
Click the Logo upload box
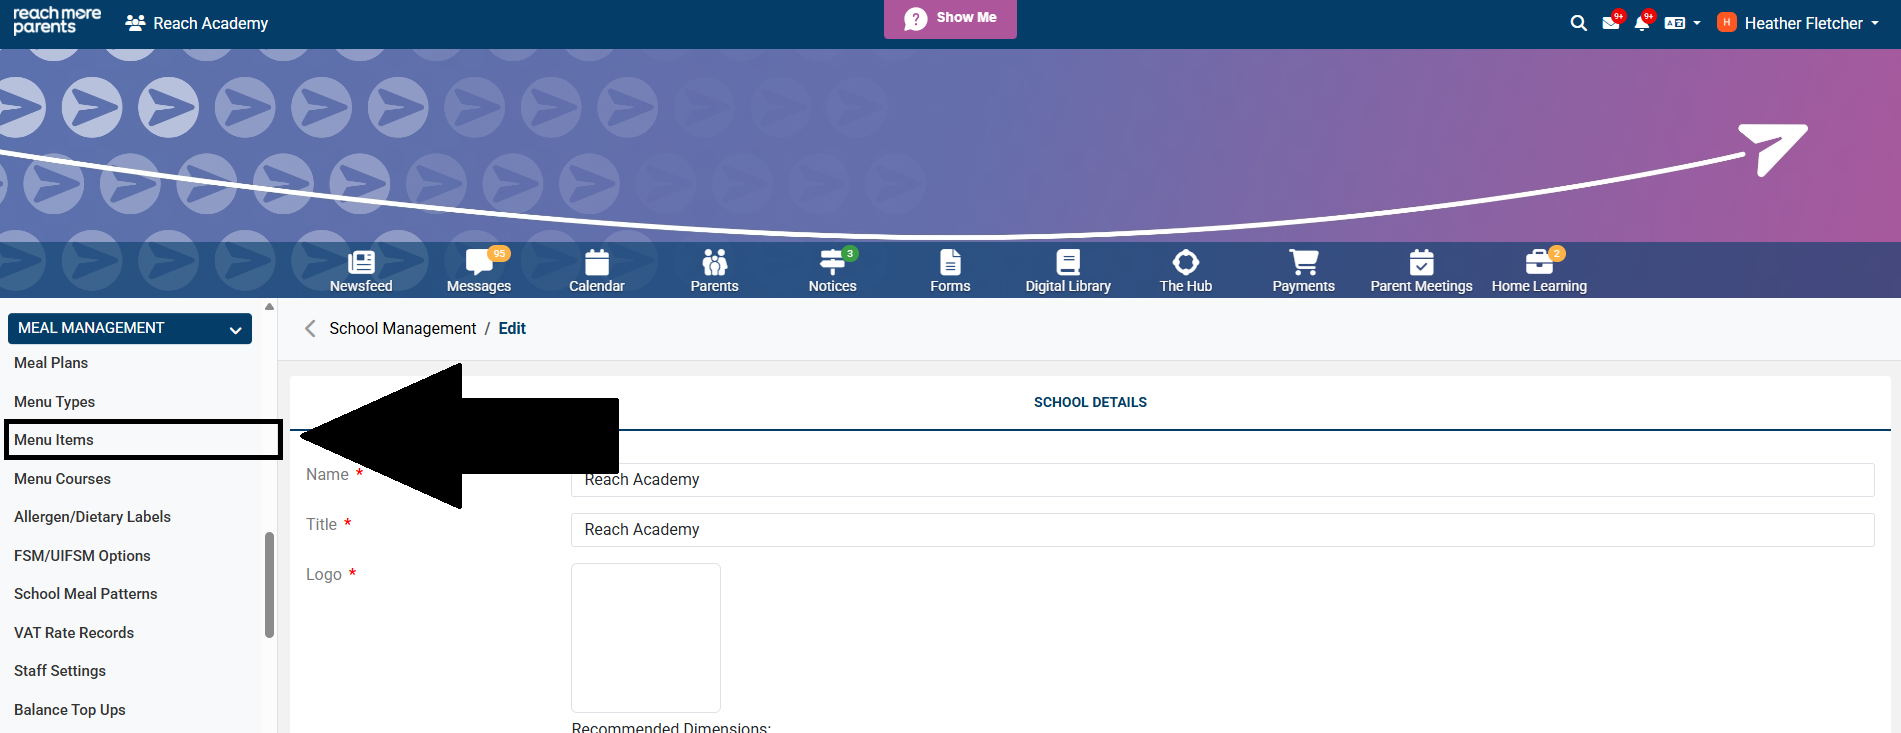[x=645, y=638]
